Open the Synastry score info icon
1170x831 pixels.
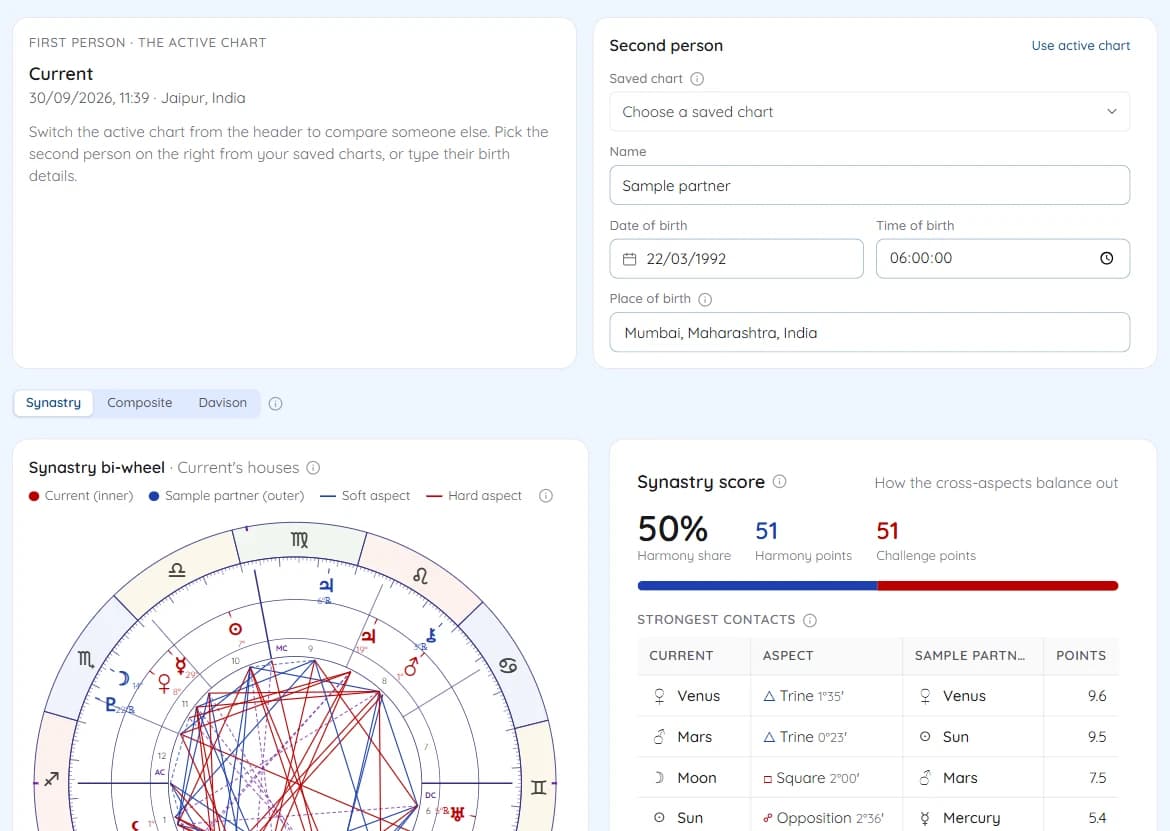[780, 482]
